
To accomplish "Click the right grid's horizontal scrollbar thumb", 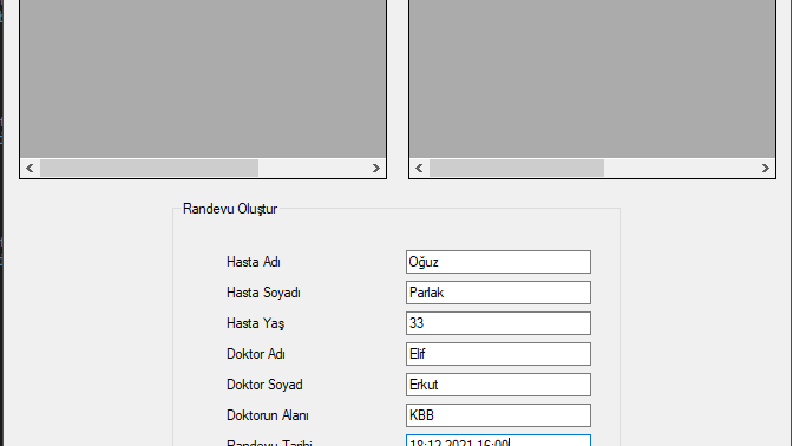I will (x=517, y=168).
